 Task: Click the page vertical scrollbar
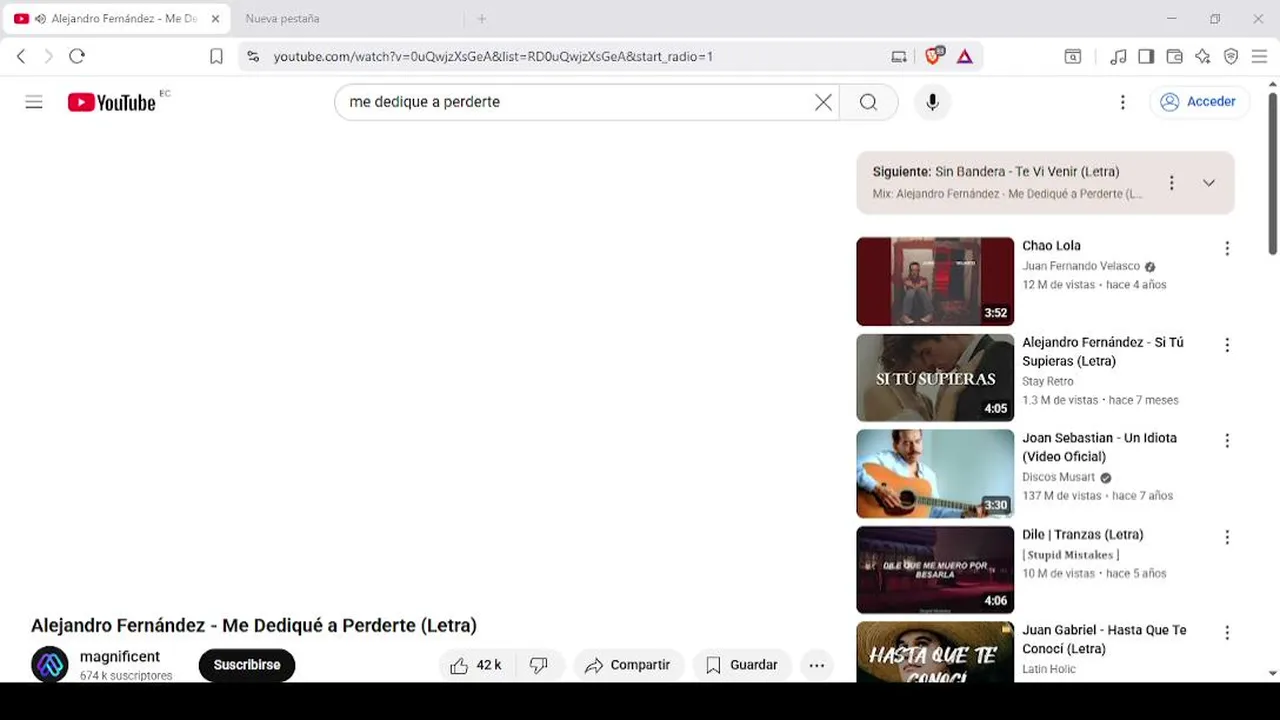(x=1272, y=173)
